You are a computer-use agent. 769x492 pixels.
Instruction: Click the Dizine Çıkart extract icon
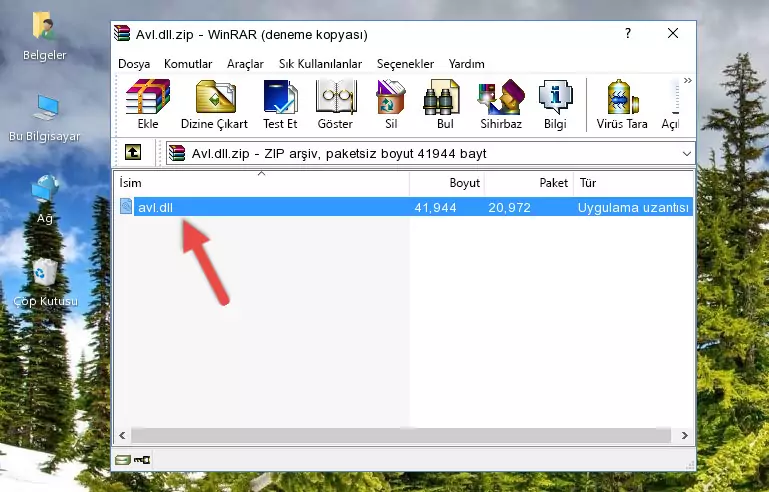coord(215,104)
